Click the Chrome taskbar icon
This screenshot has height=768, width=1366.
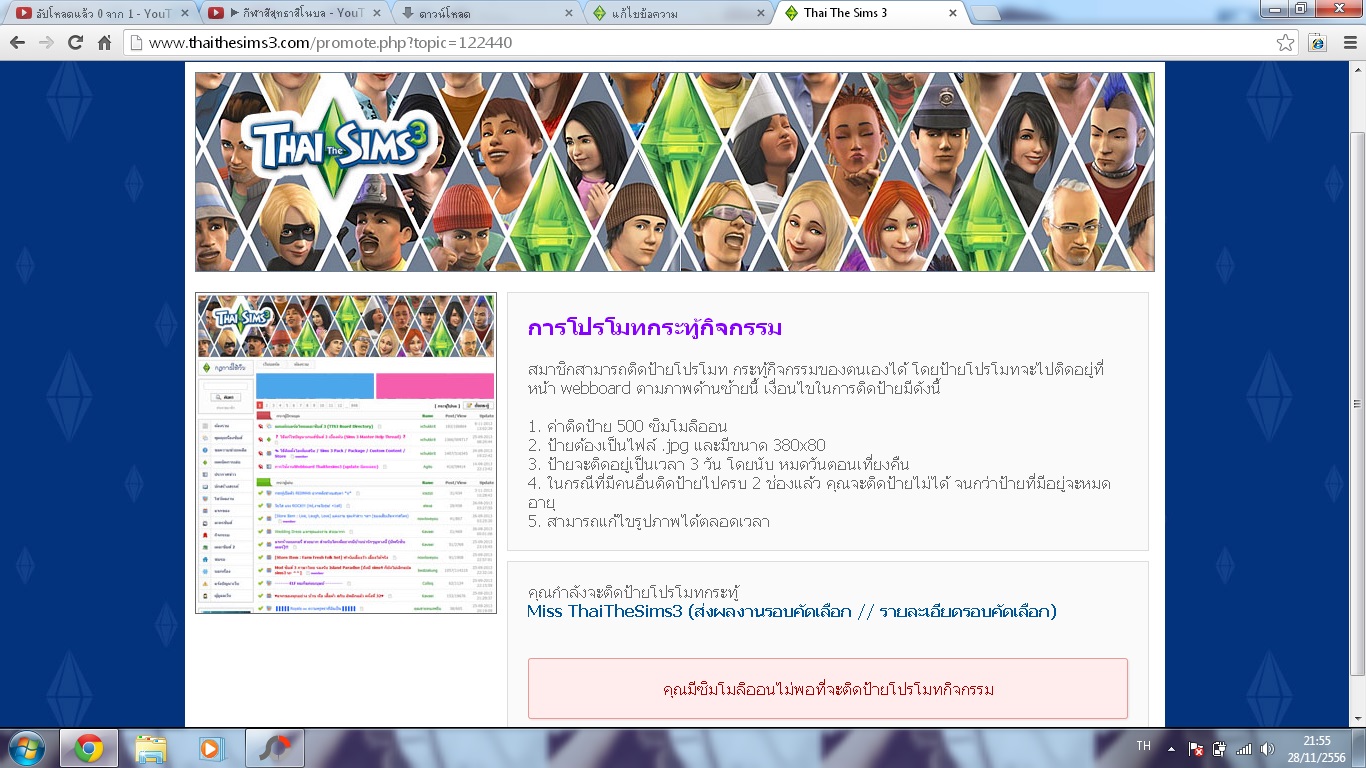coord(89,748)
